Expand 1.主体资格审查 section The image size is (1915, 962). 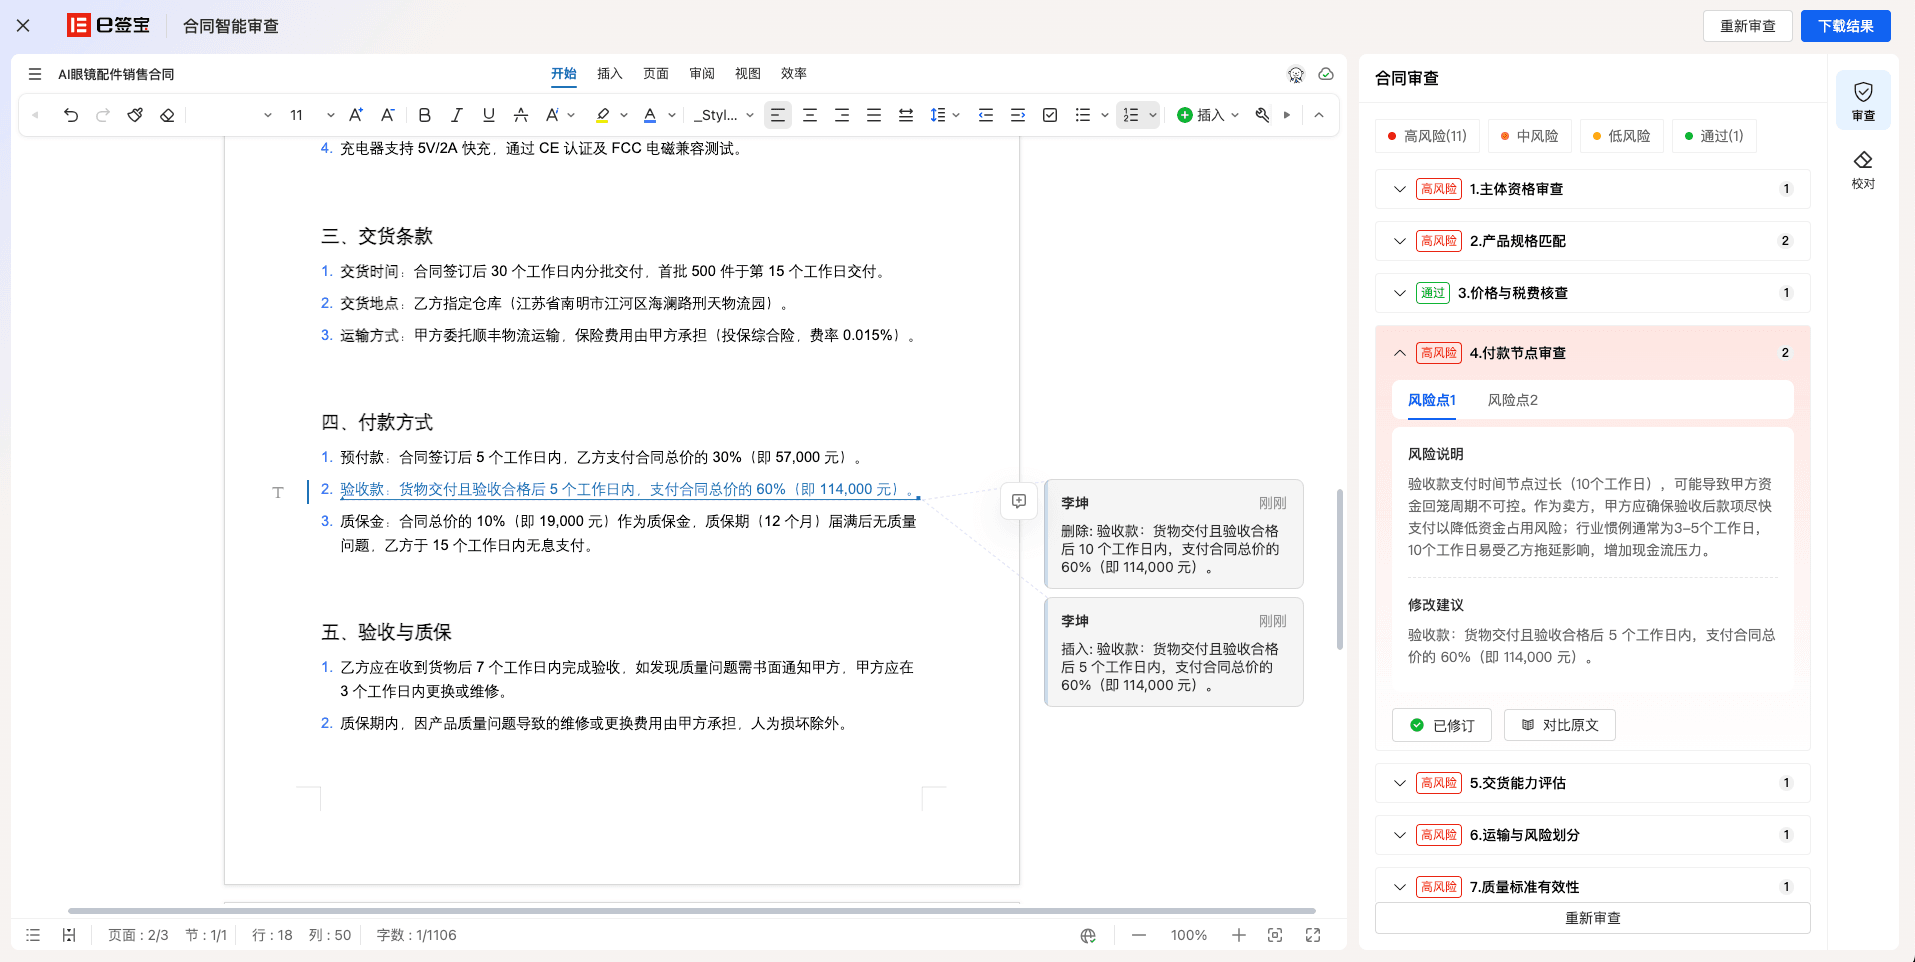pos(1593,189)
